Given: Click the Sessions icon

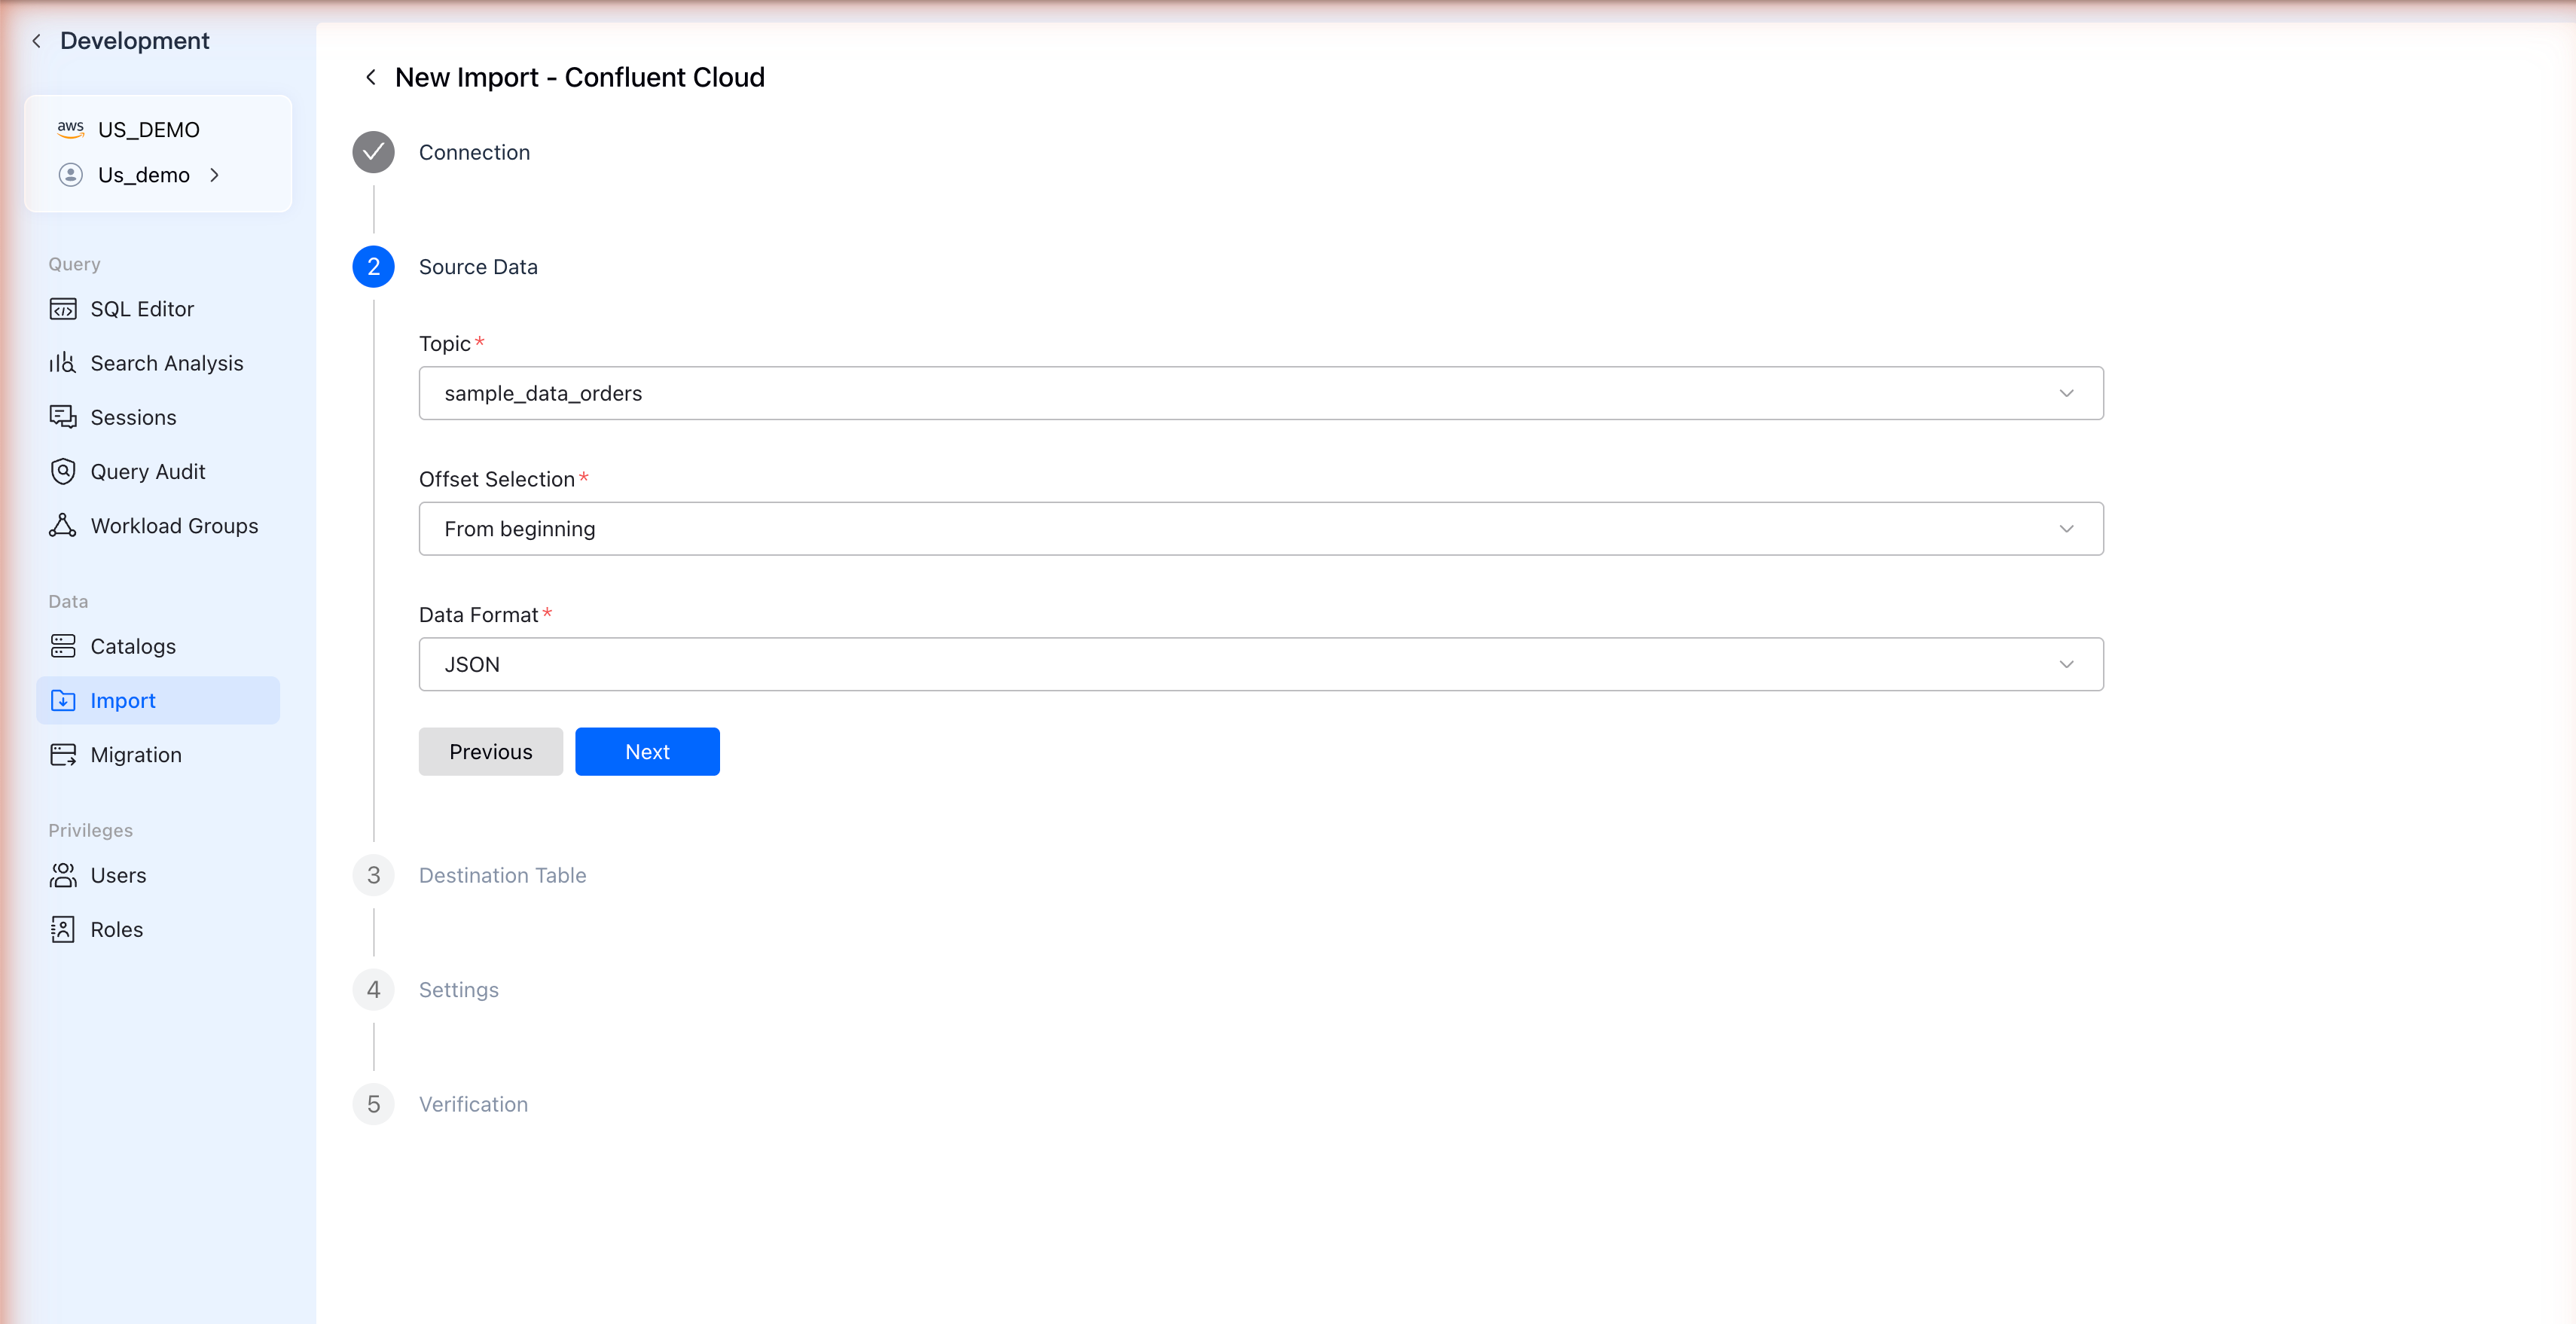Looking at the screenshot, I should pyautogui.click(x=62, y=417).
